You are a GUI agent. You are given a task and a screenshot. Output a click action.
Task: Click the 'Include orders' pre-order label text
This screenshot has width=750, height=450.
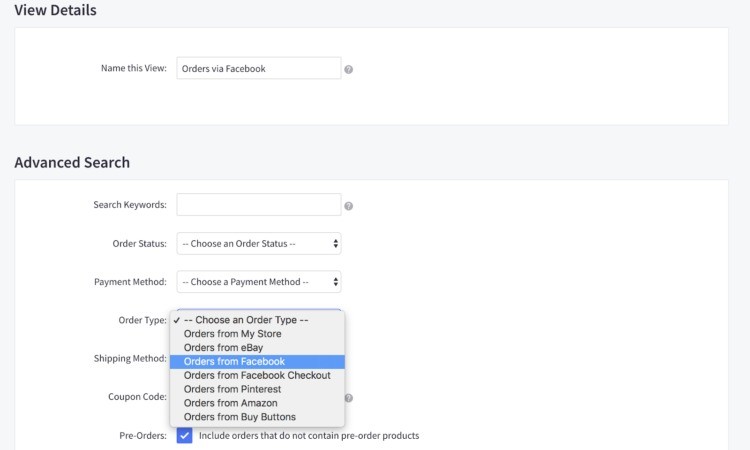coord(308,435)
